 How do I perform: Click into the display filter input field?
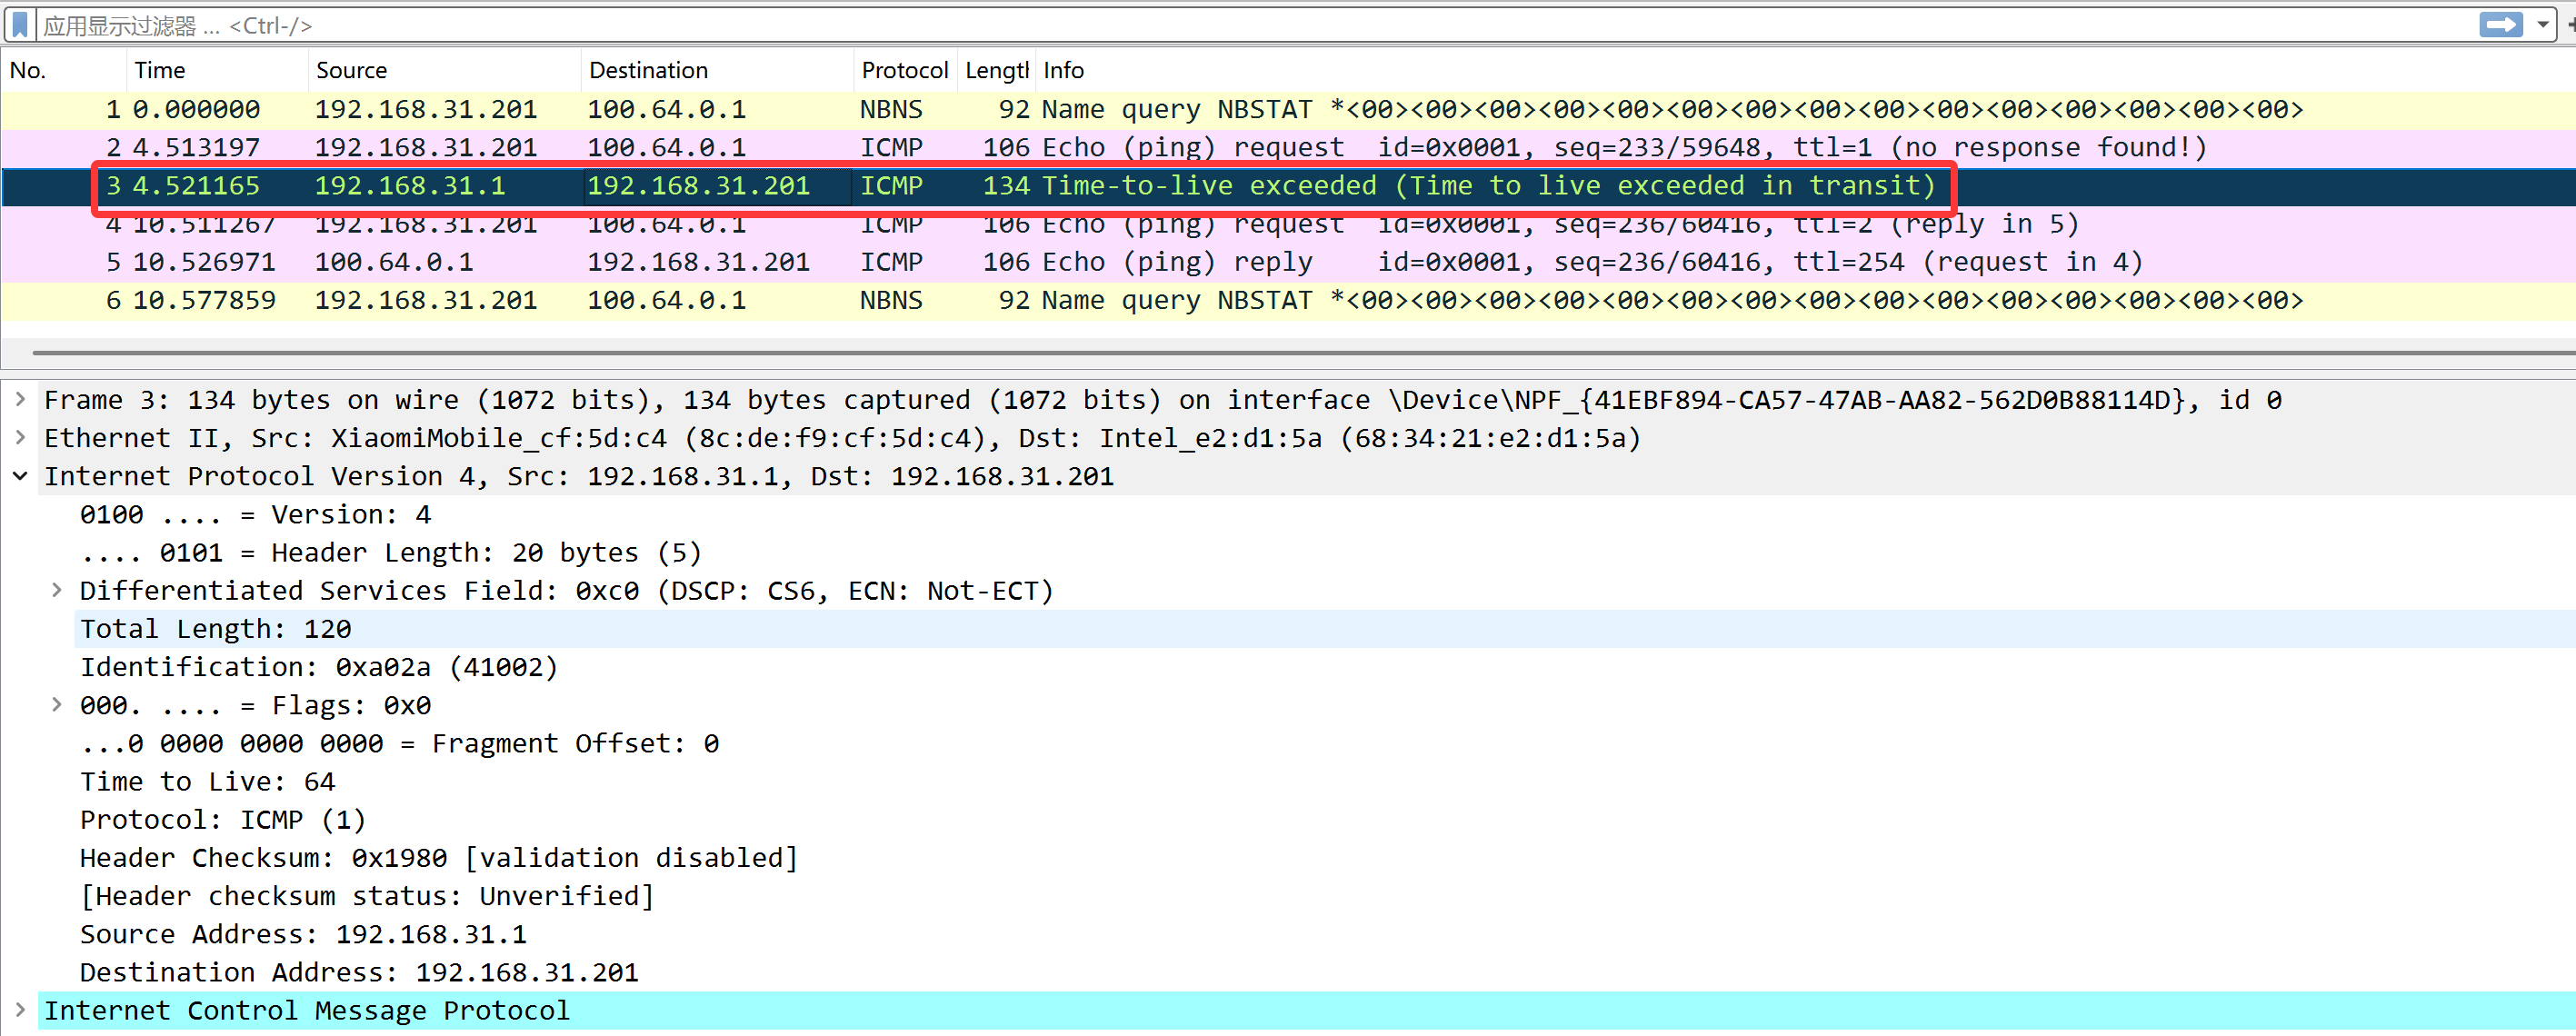coord(1200,24)
